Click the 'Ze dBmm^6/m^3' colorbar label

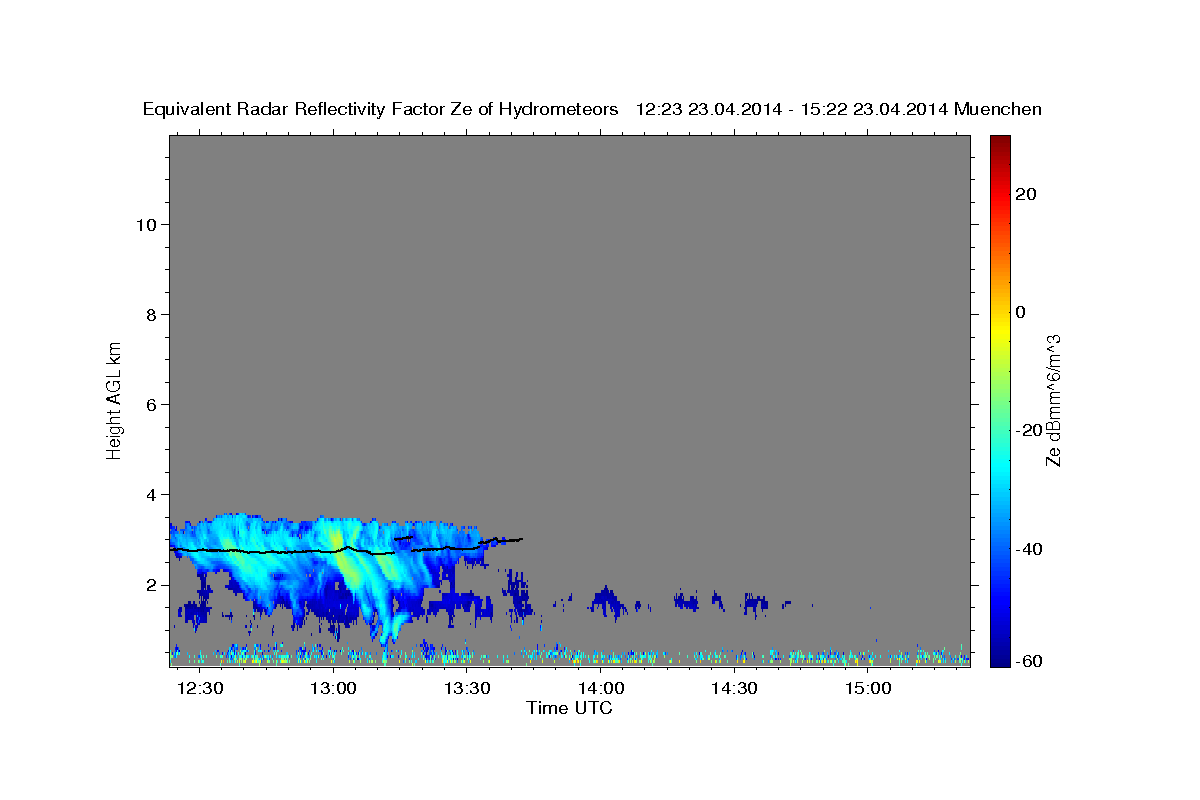[1053, 400]
